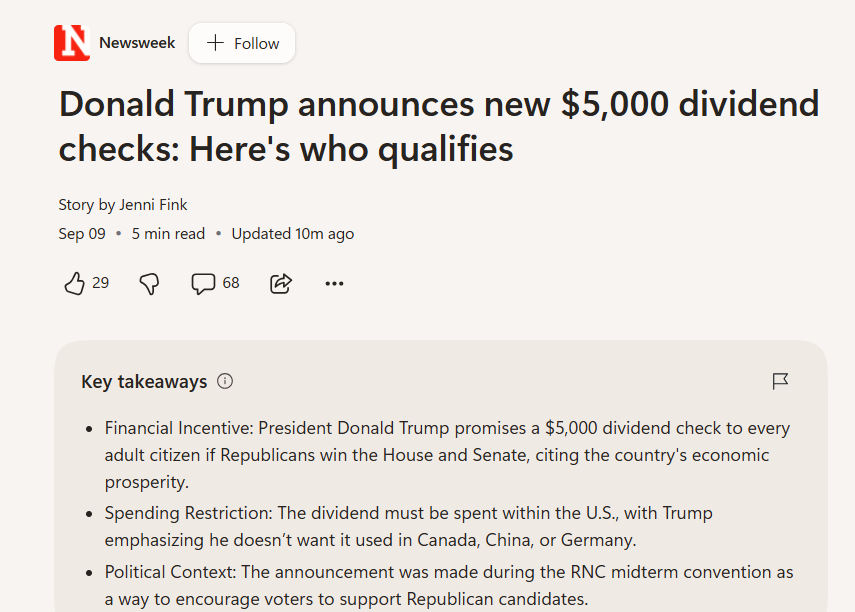Show info about Key takeaways
855x612 pixels.
[x=225, y=381]
